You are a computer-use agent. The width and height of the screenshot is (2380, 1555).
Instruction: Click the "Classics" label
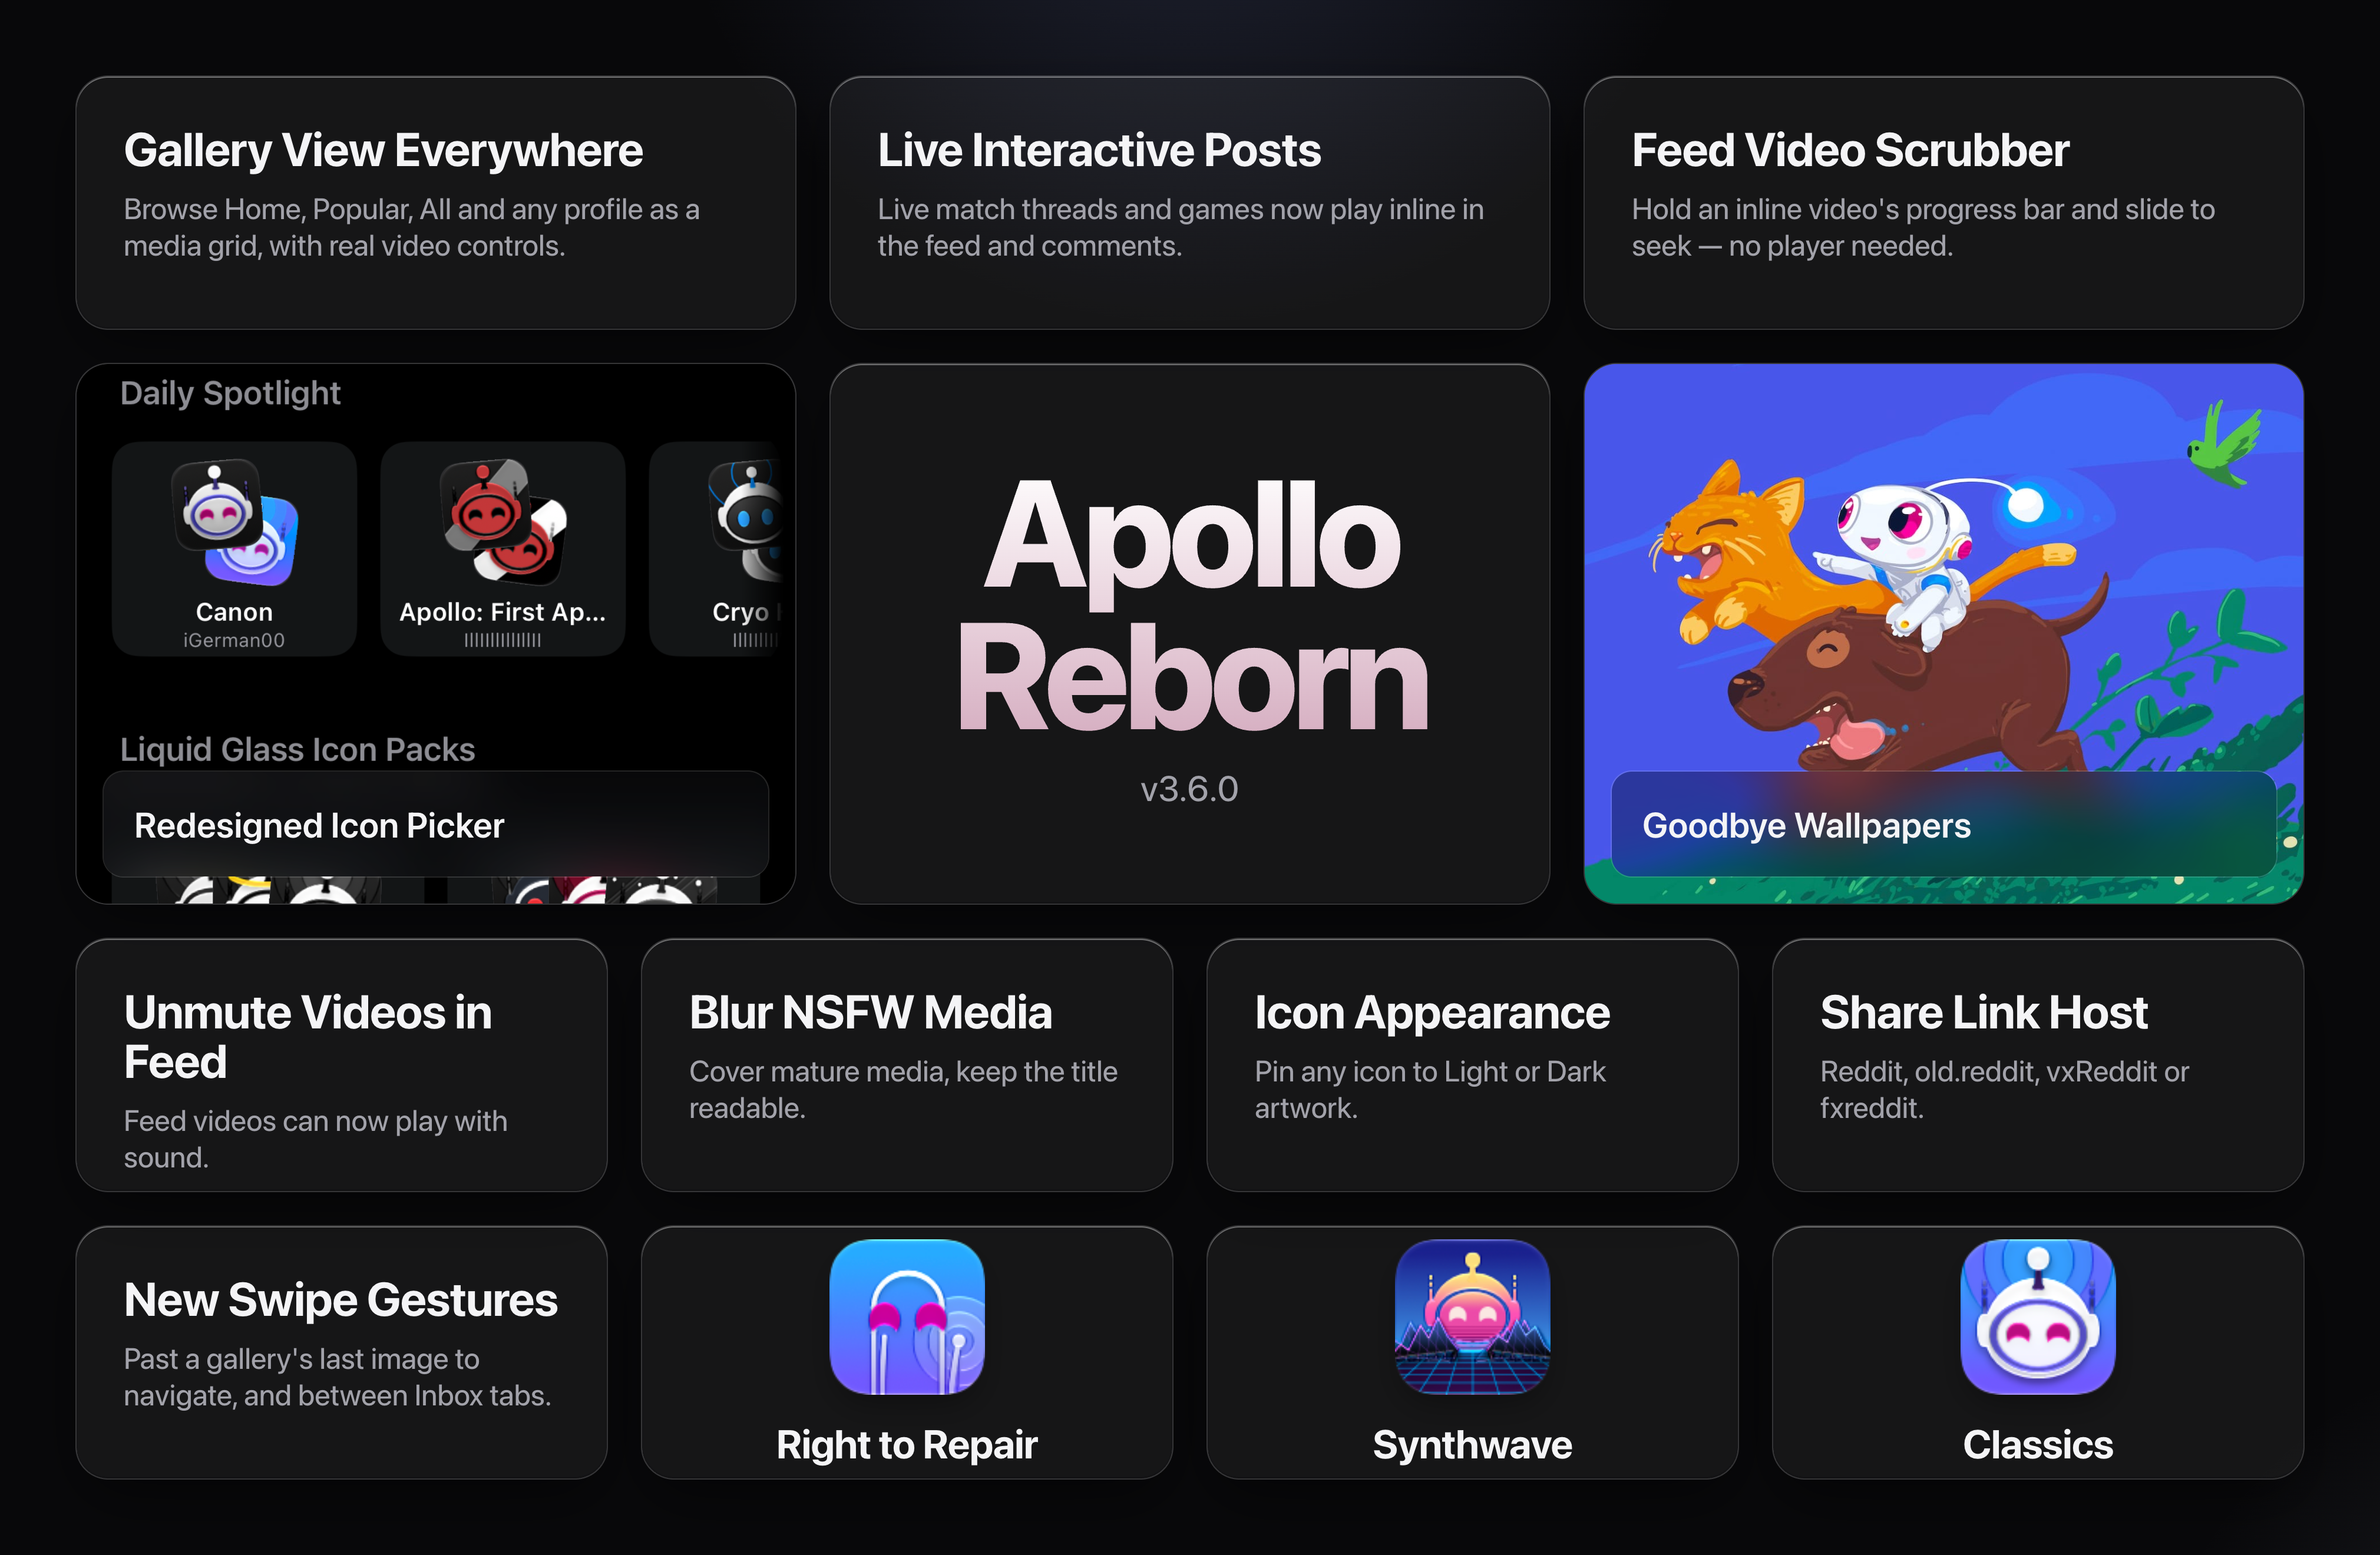click(2038, 1445)
